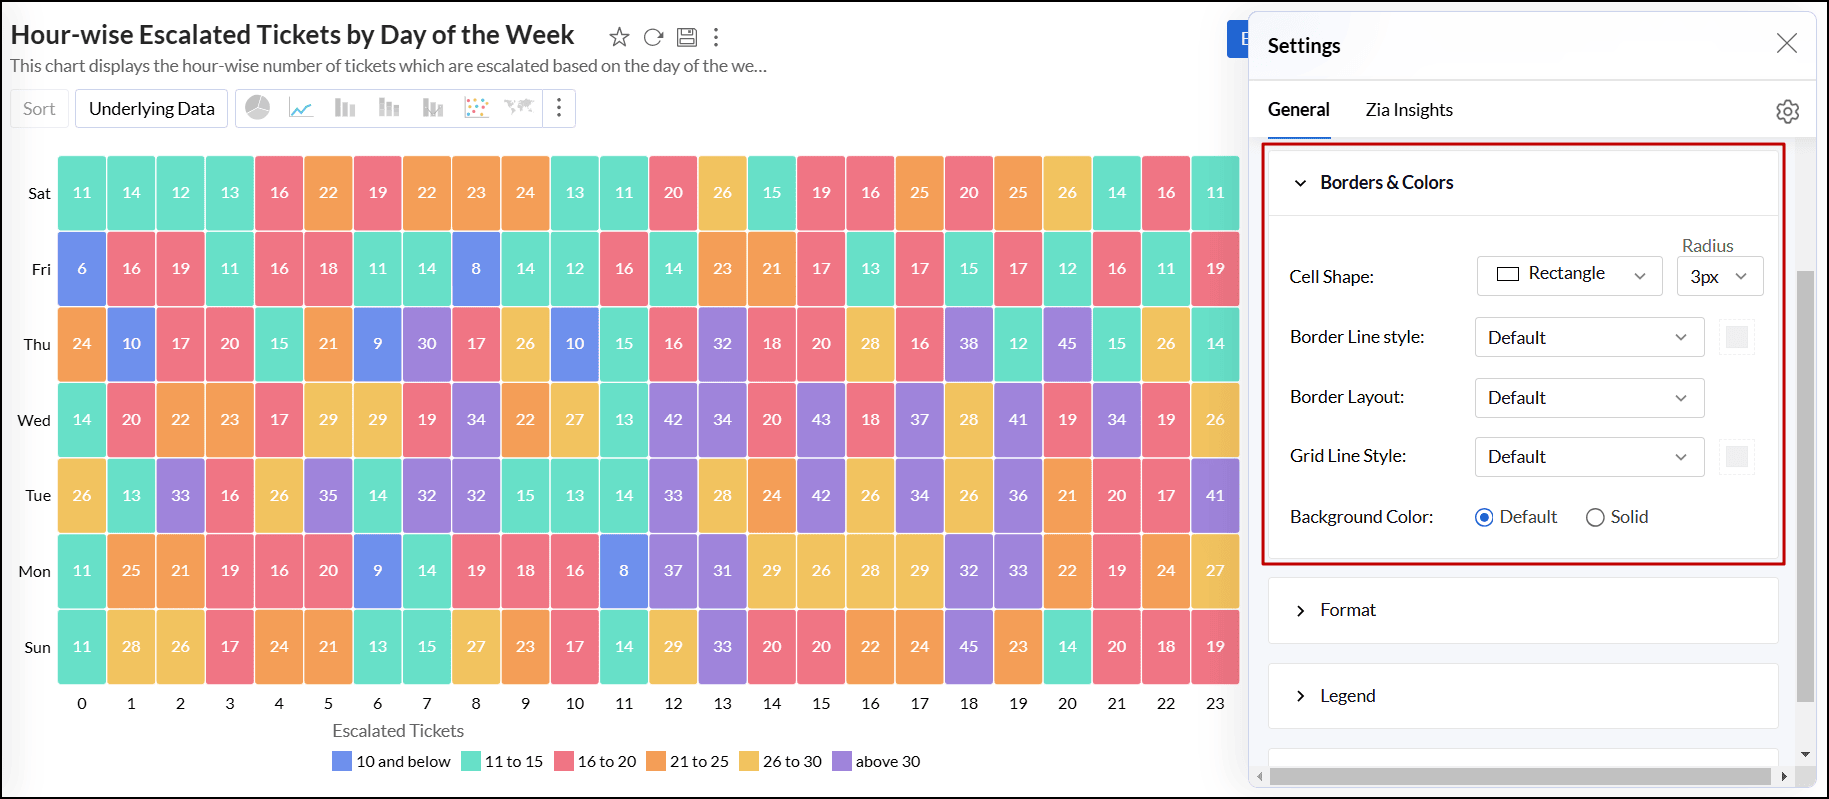
Task: Open the gear settings in the panel
Action: coord(1787,111)
